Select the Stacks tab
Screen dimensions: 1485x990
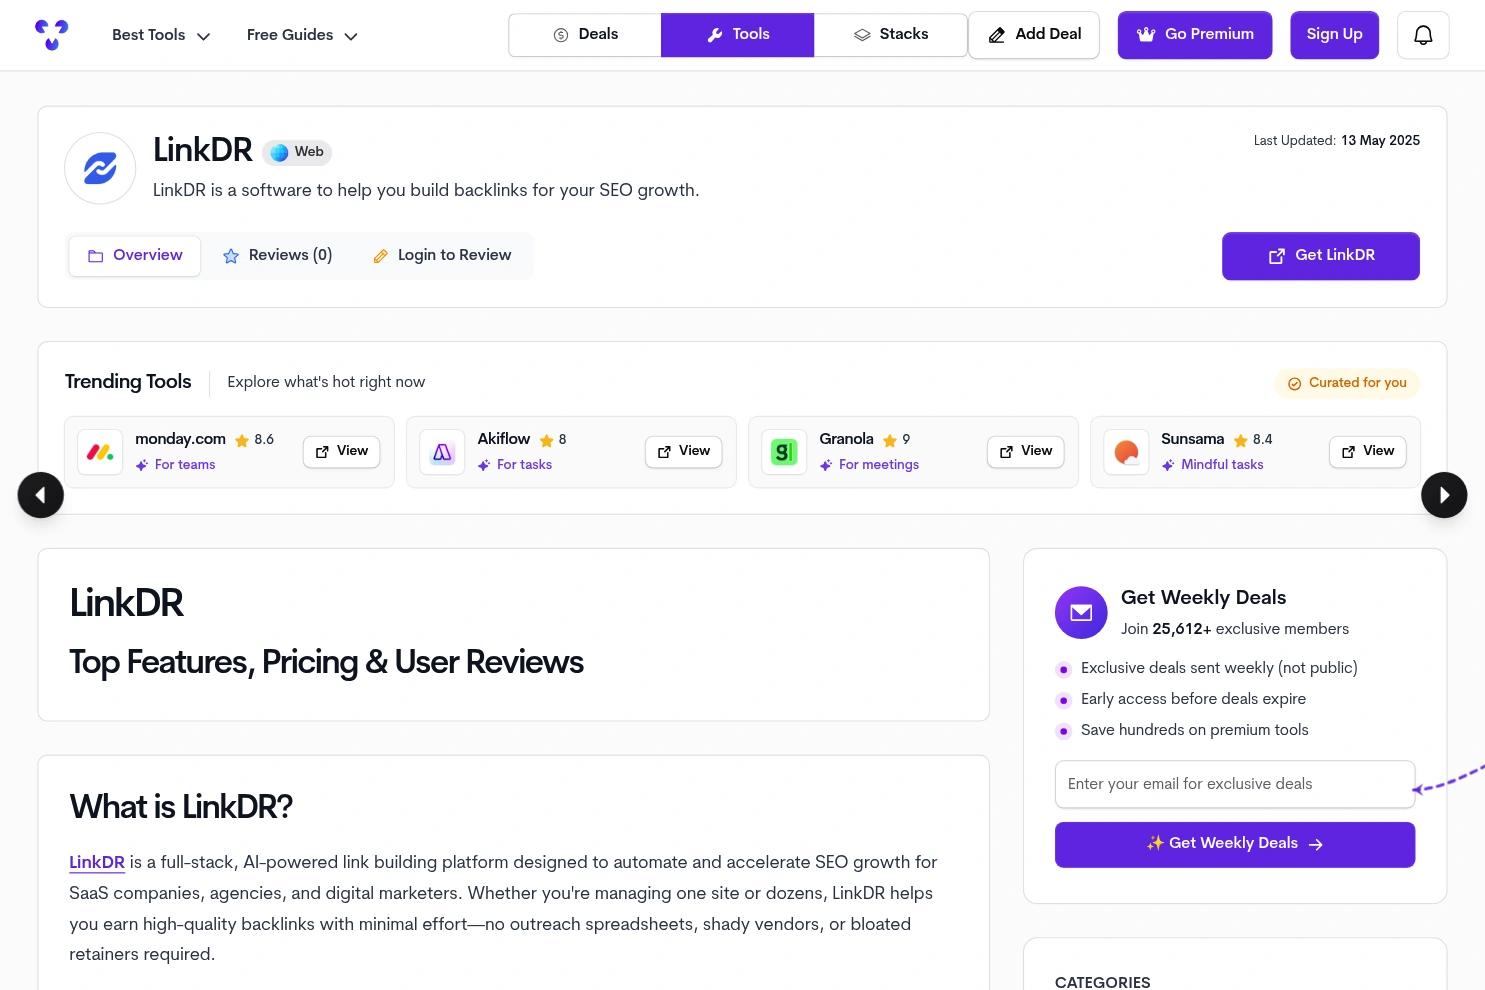890,35
